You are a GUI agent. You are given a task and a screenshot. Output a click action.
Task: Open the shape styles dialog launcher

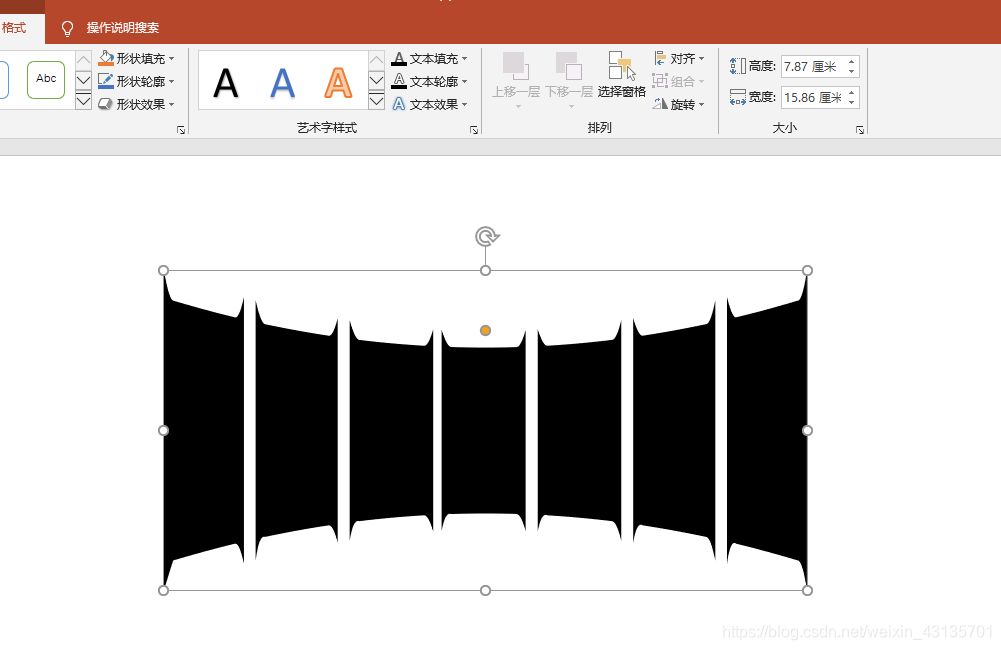181,130
